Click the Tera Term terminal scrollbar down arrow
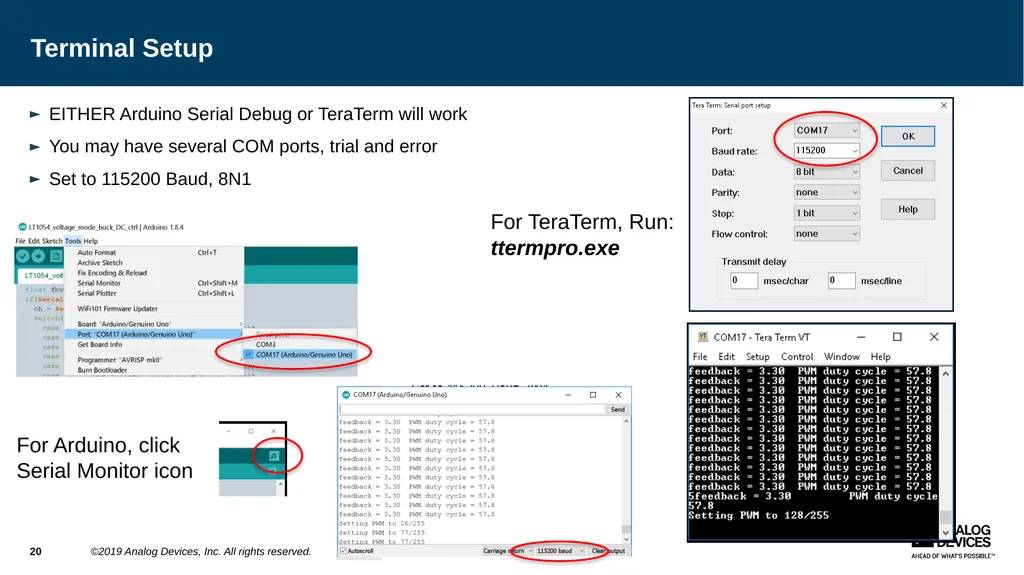This screenshot has height=575, width=1024. click(x=945, y=533)
